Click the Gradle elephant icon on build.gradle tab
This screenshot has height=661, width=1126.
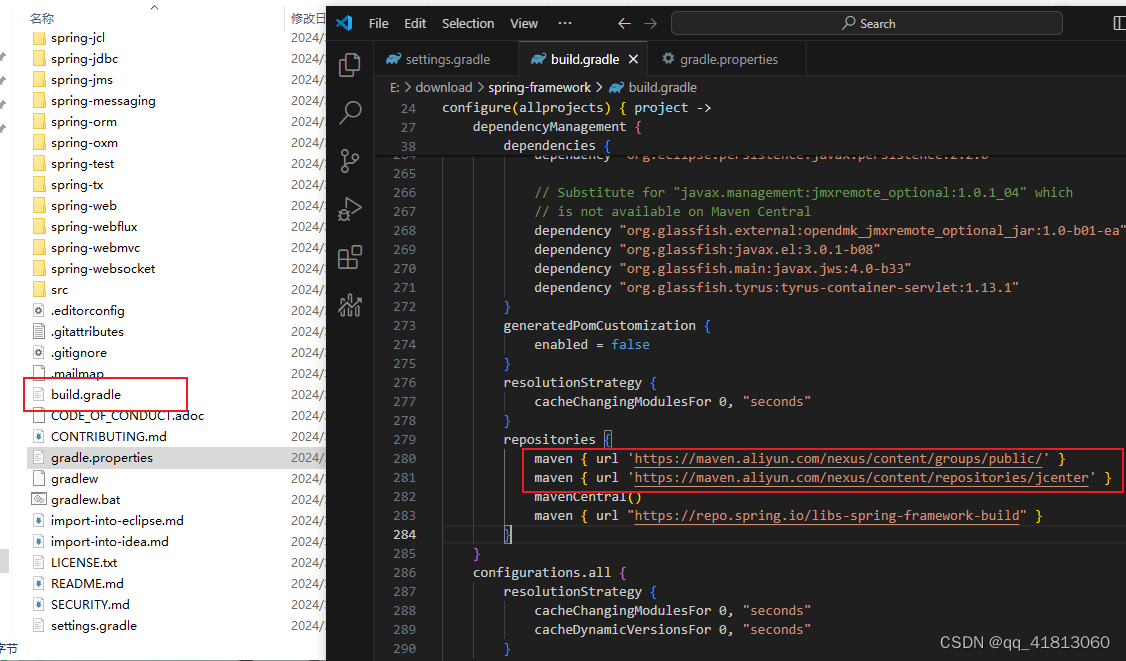point(540,59)
